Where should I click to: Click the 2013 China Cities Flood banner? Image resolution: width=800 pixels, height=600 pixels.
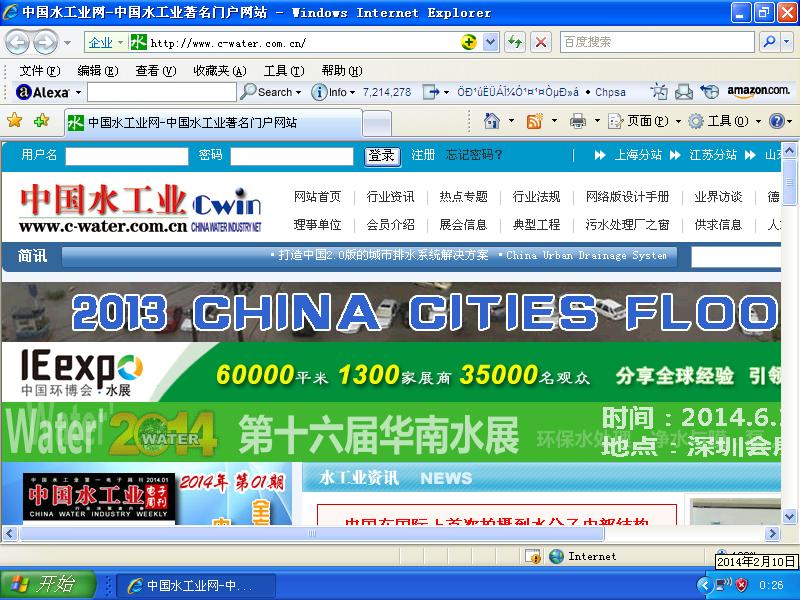click(391, 312)
